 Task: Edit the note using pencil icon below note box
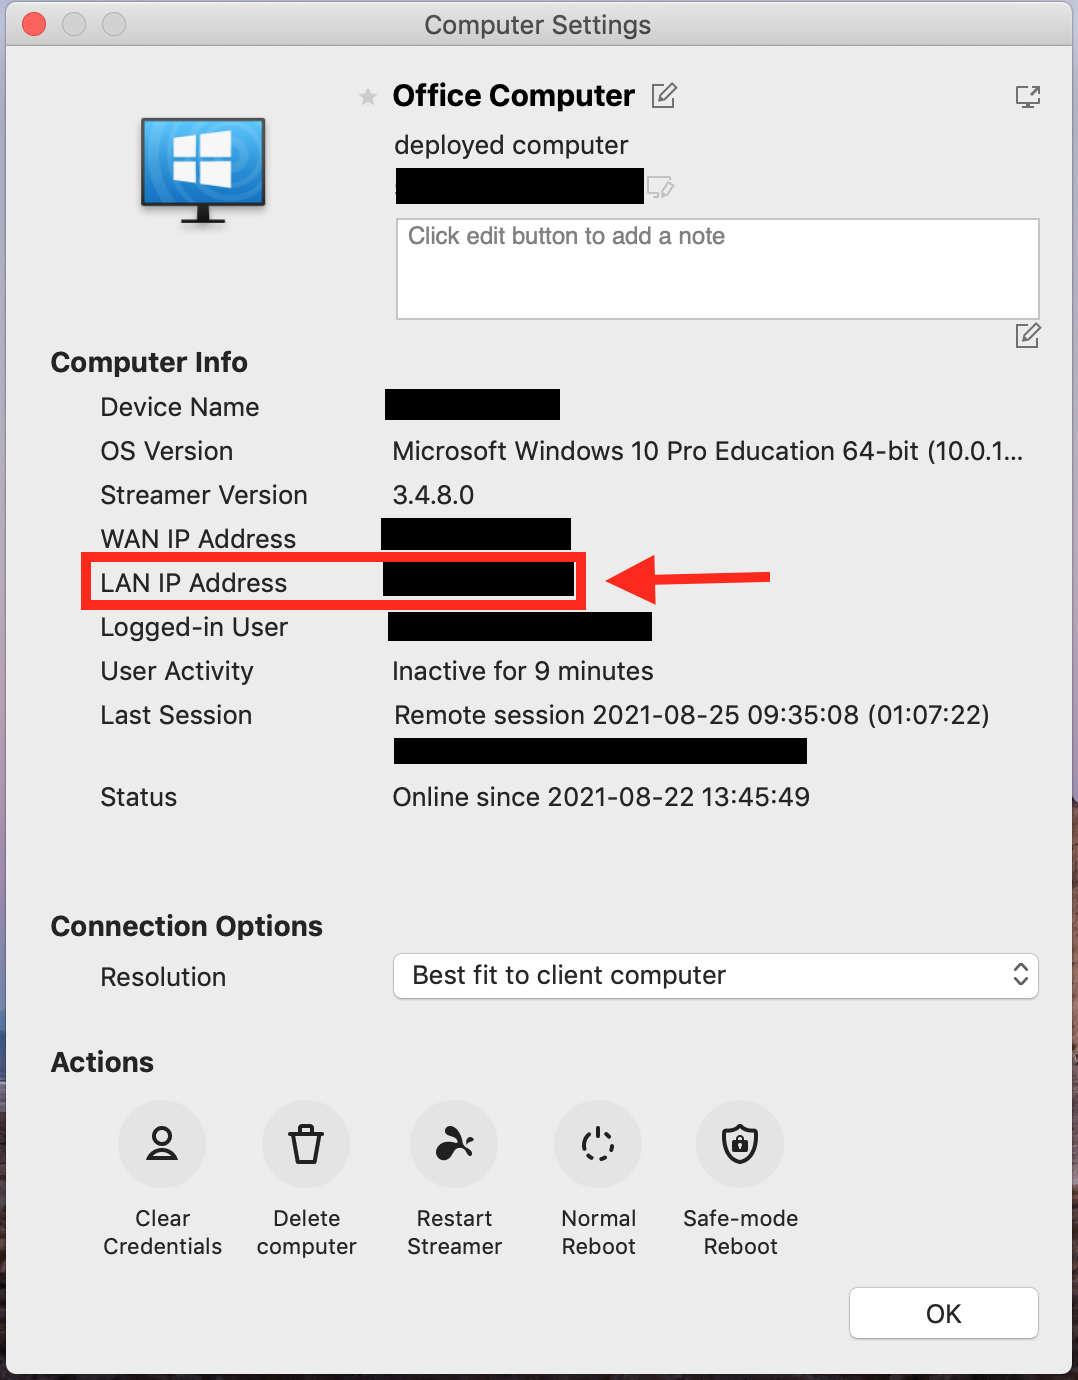click(1028, 336)
